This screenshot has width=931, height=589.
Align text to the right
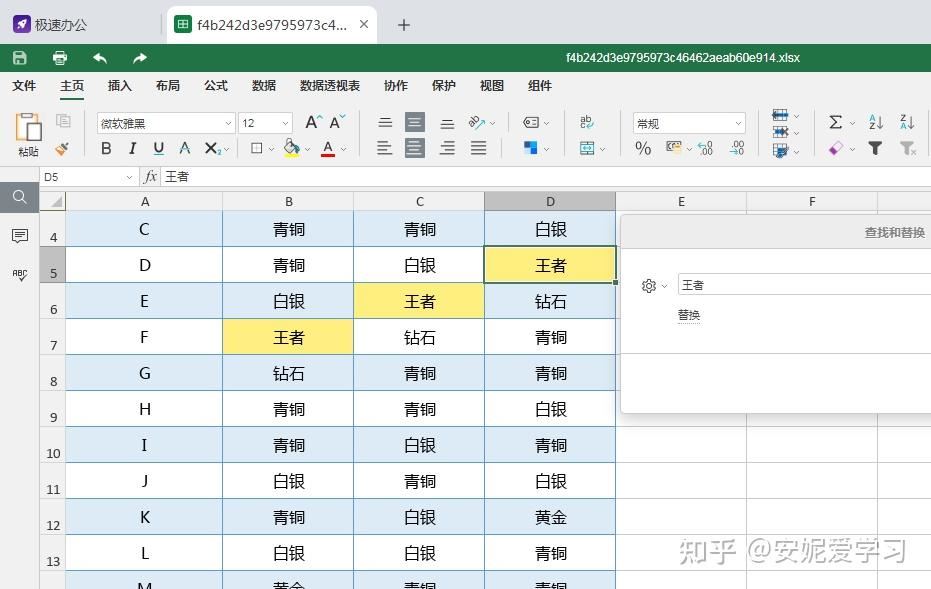pos(447,148)
